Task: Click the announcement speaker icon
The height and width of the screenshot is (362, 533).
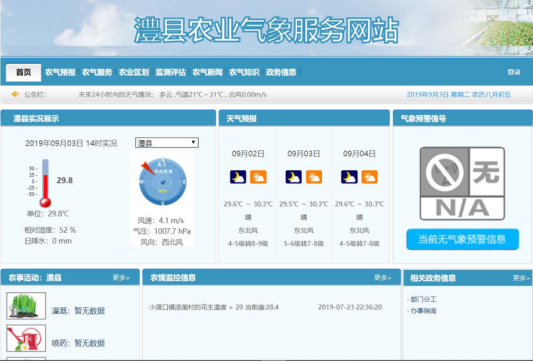Action: pyautogui.click(x=15, y=94)
